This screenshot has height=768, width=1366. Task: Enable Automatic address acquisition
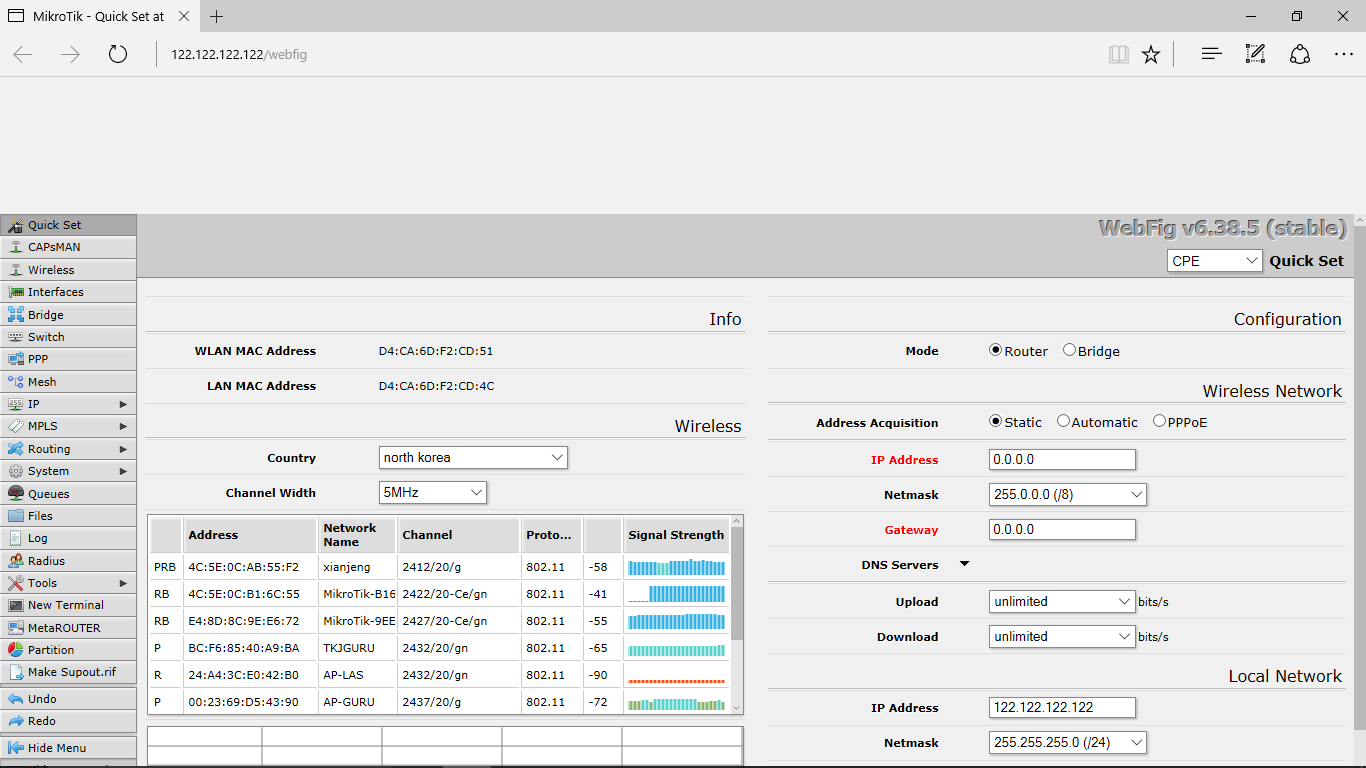point(1063,421)
